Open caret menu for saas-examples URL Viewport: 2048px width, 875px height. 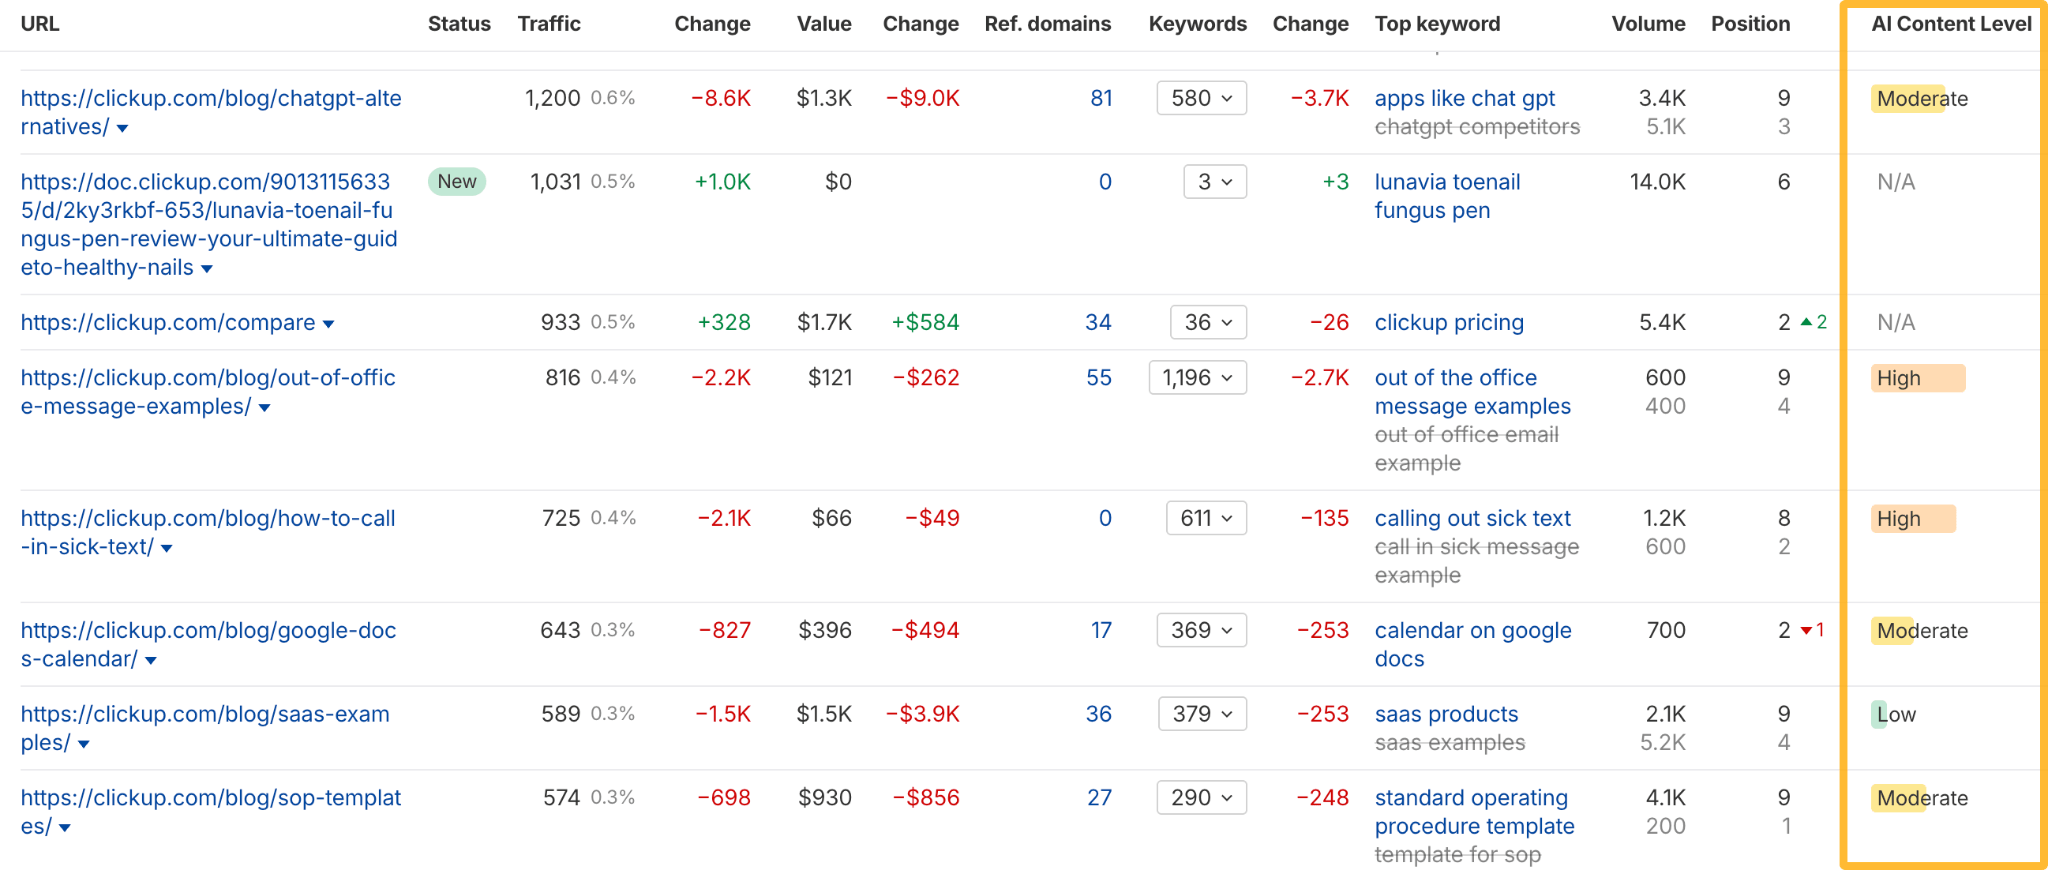84,744
